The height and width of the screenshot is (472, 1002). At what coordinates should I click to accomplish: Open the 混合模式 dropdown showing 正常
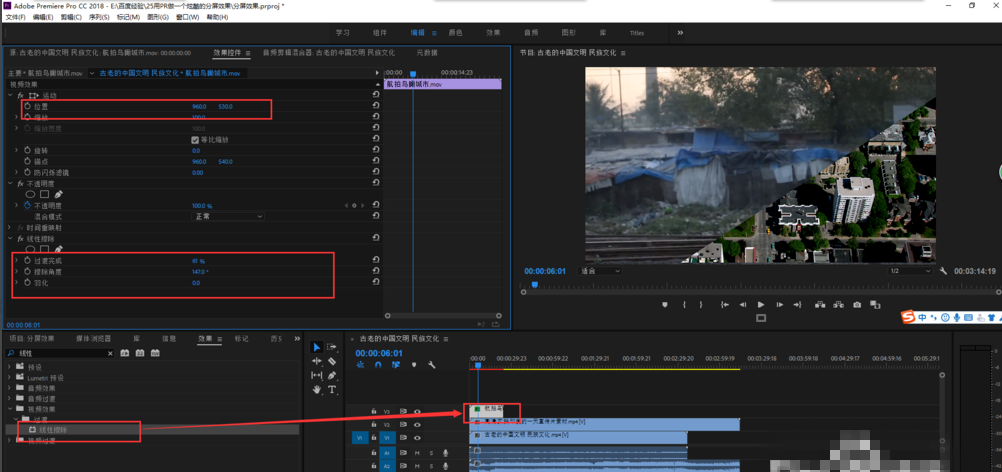pyautogui.click(x=229, y=216)
